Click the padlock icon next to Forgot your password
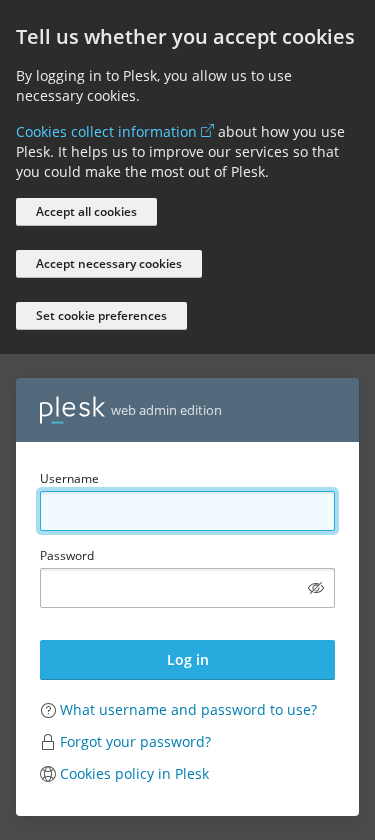 click(x=48, y=742)
